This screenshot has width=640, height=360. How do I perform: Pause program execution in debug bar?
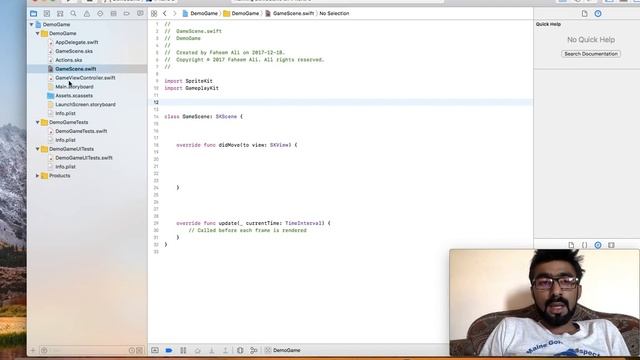[x=183, y=350]
